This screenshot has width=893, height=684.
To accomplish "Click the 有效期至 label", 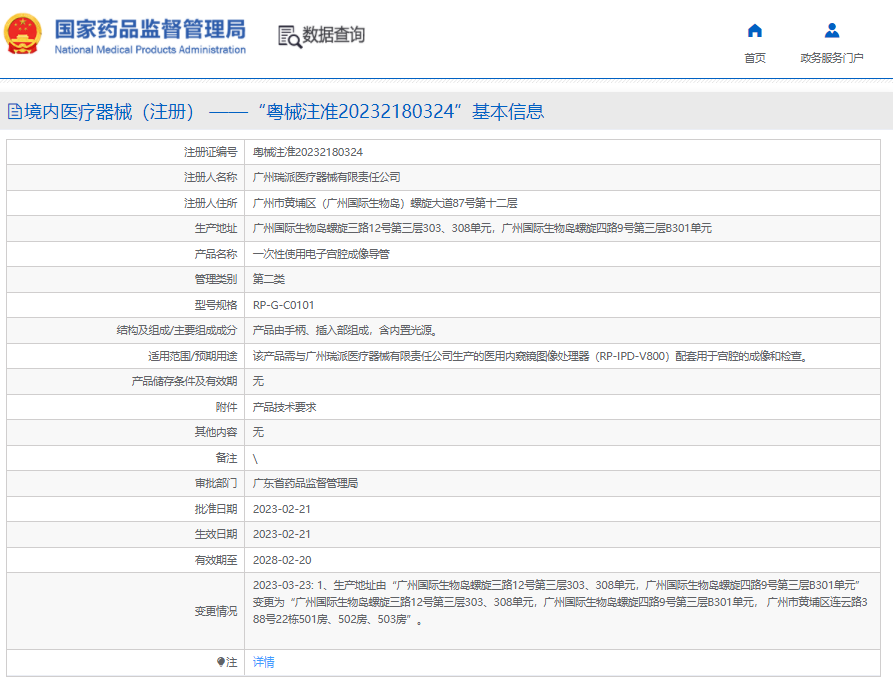I will pyautogui.click(x=216, y=560).
